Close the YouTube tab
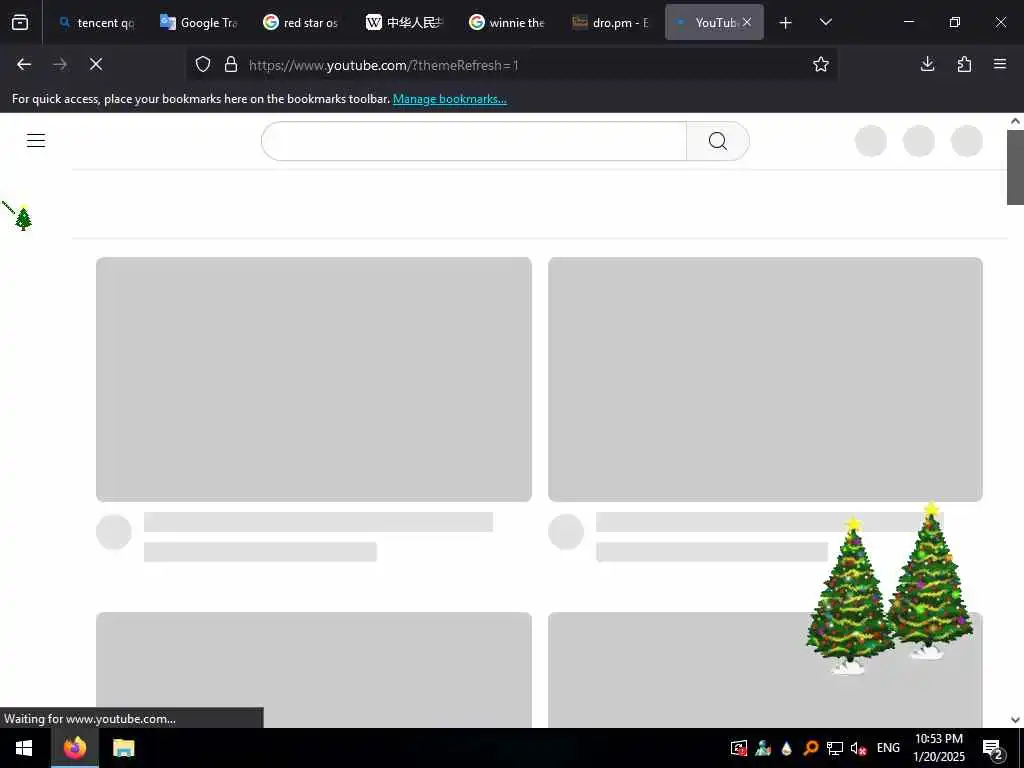The image size is (1024, 768). coord(746,22)
